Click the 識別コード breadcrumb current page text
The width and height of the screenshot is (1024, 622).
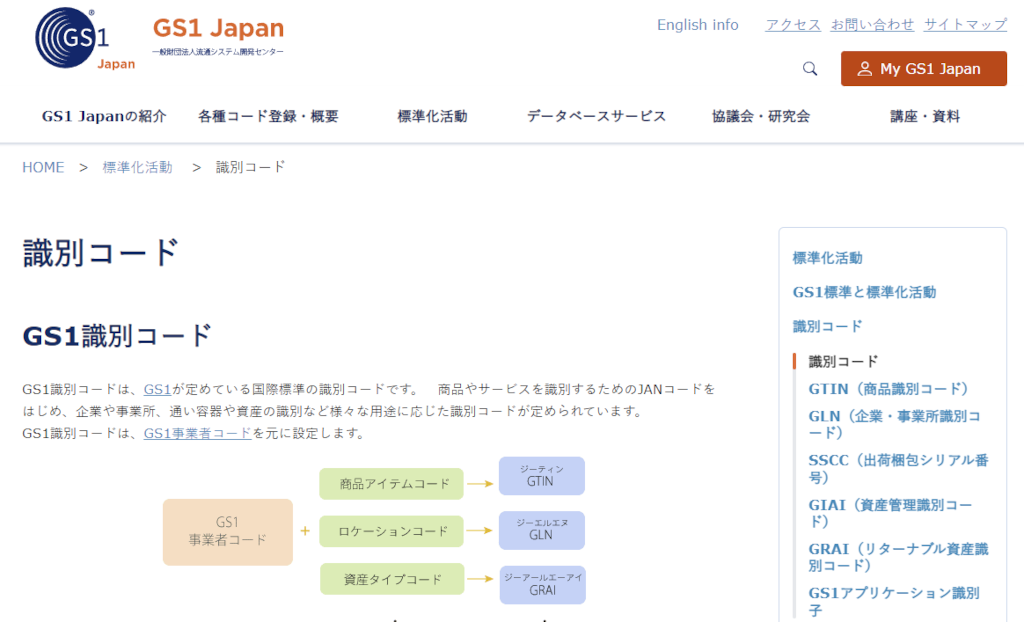coord(251,167)
